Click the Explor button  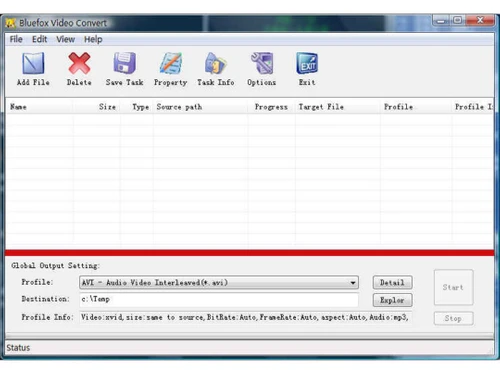(392, 300)
